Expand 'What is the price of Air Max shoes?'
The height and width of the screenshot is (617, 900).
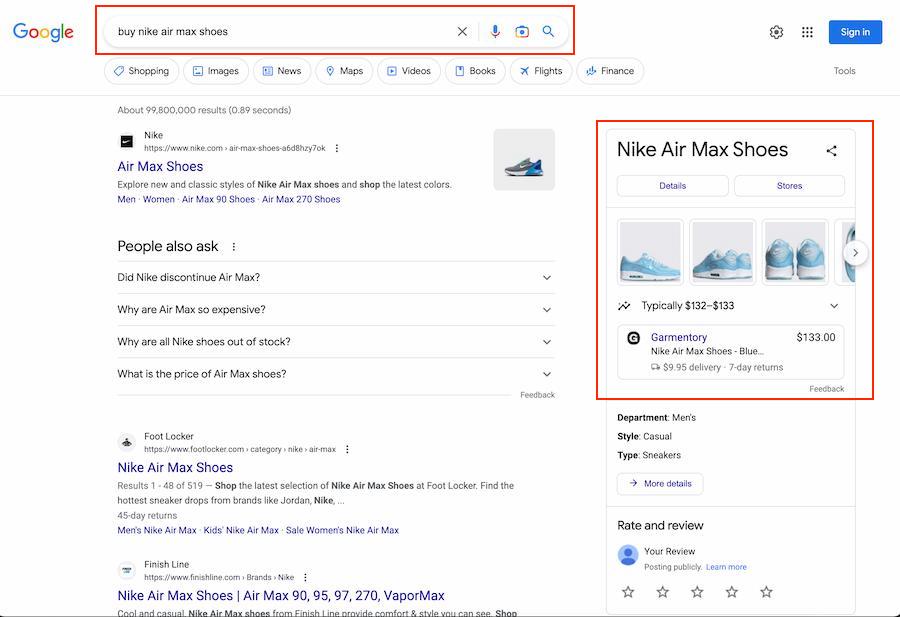[336, 374]
